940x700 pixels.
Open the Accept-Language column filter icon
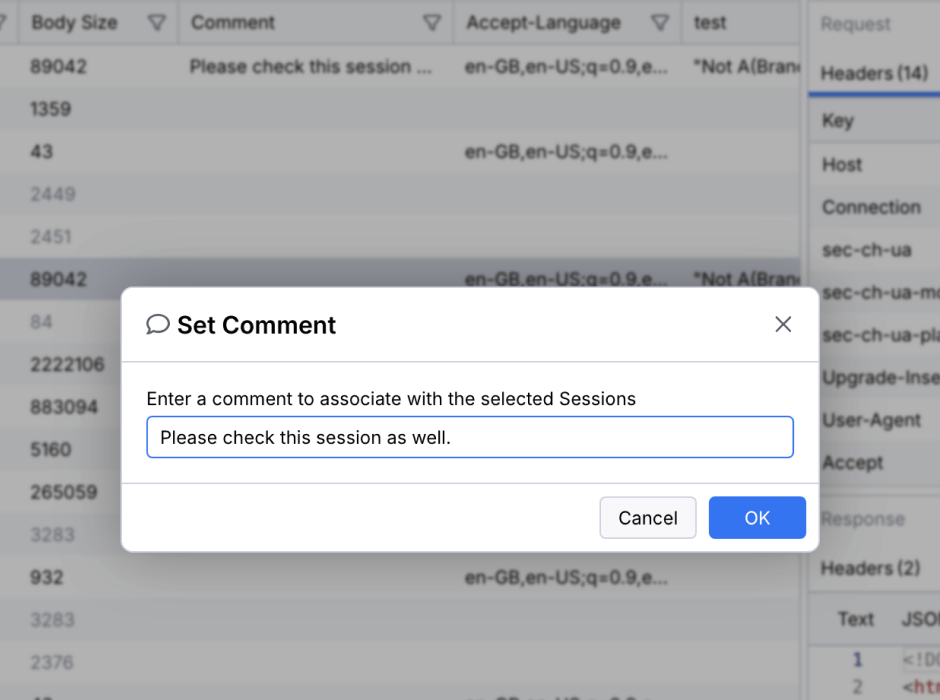pyautogui.click(x=659, y=23)
